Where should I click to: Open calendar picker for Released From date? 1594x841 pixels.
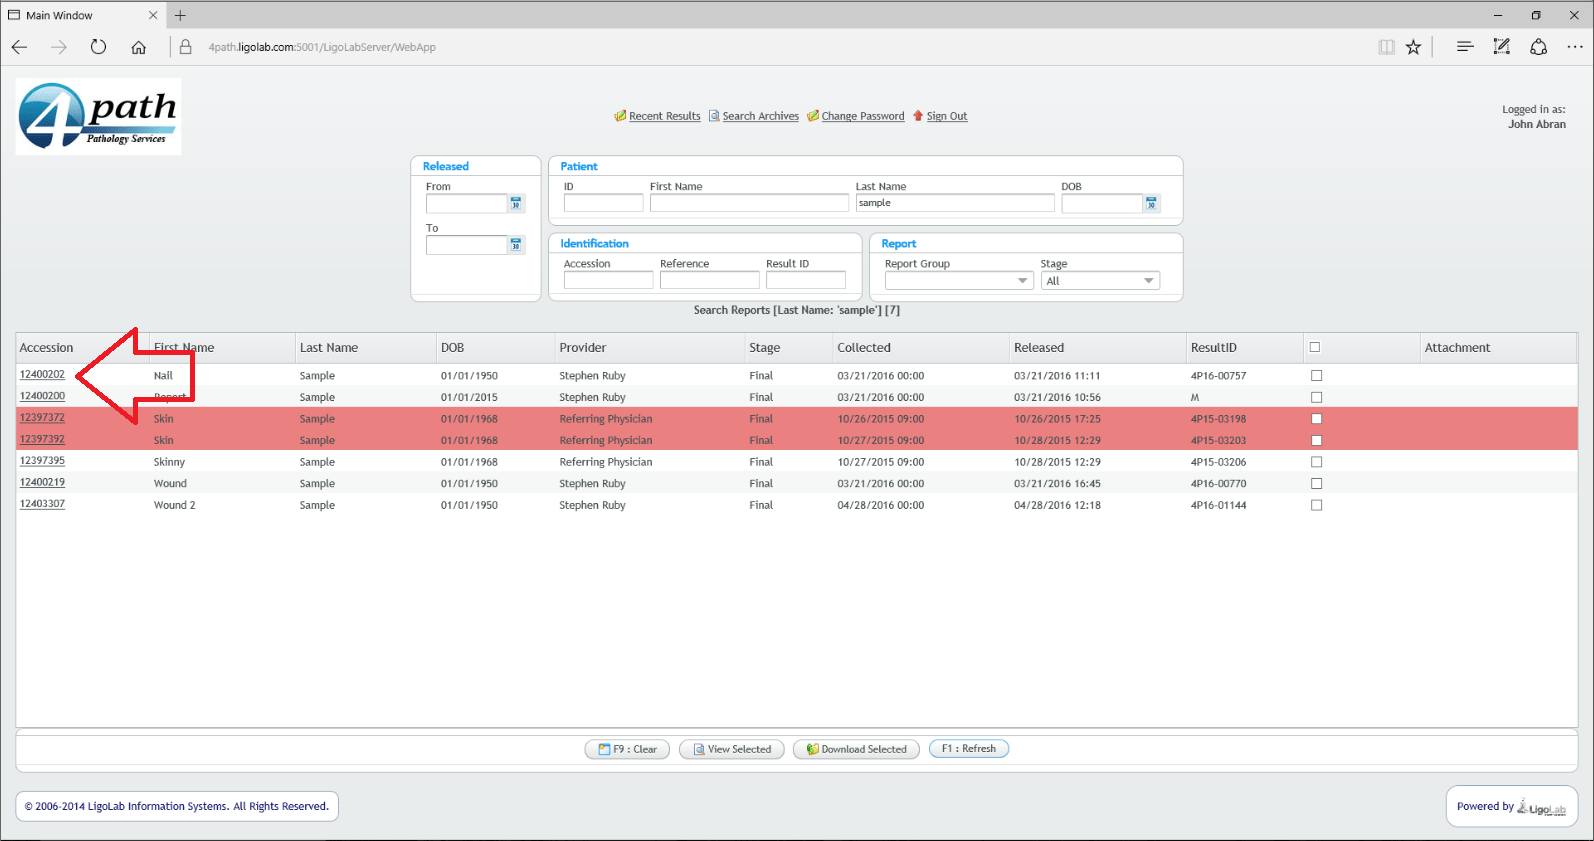click(x=516, y=203)
